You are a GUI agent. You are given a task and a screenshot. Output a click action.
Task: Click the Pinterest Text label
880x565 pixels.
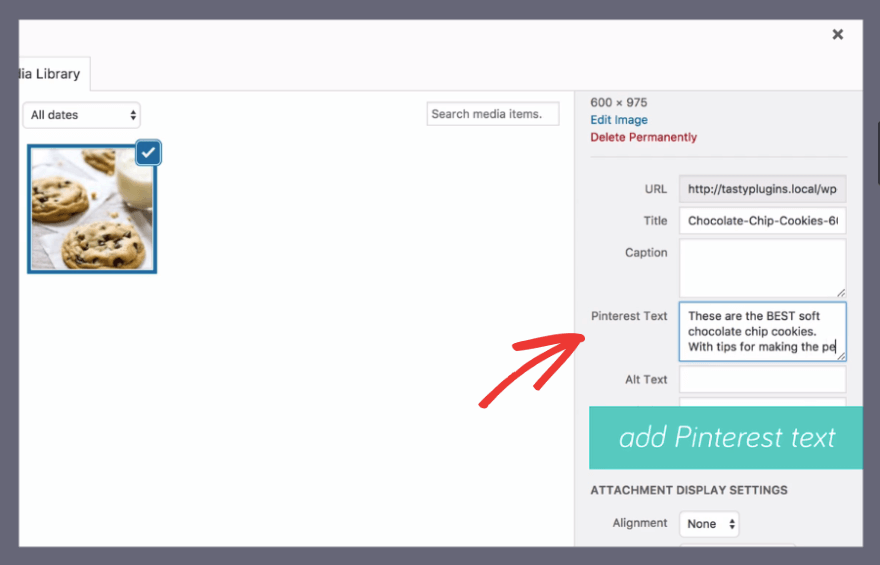[629, 316]
